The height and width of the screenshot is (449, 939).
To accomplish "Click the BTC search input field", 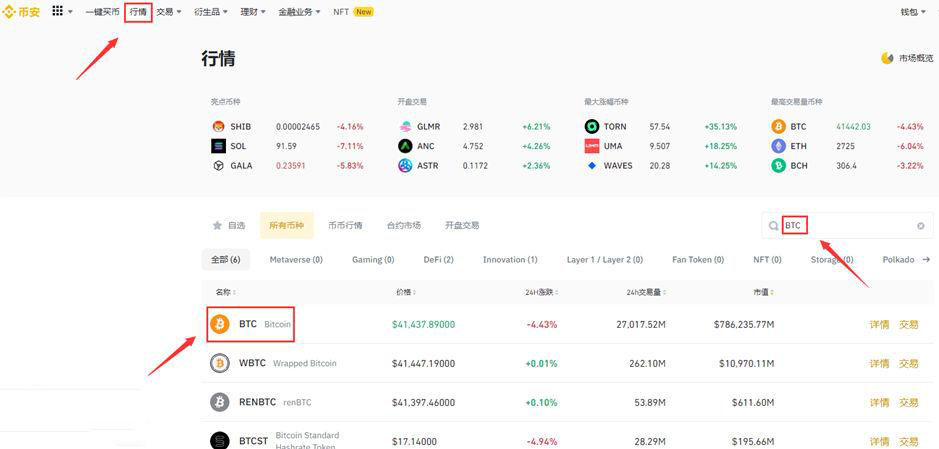I will (x=845, y=226).
